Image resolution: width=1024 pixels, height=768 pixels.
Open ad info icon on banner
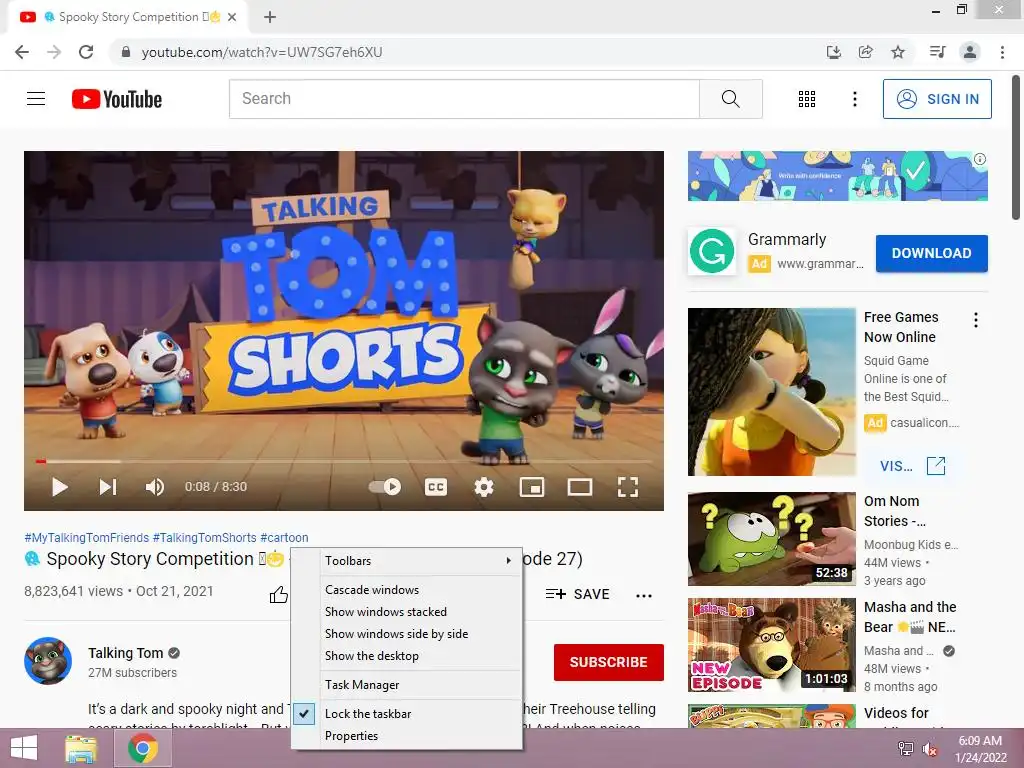(x=980, y=159)
